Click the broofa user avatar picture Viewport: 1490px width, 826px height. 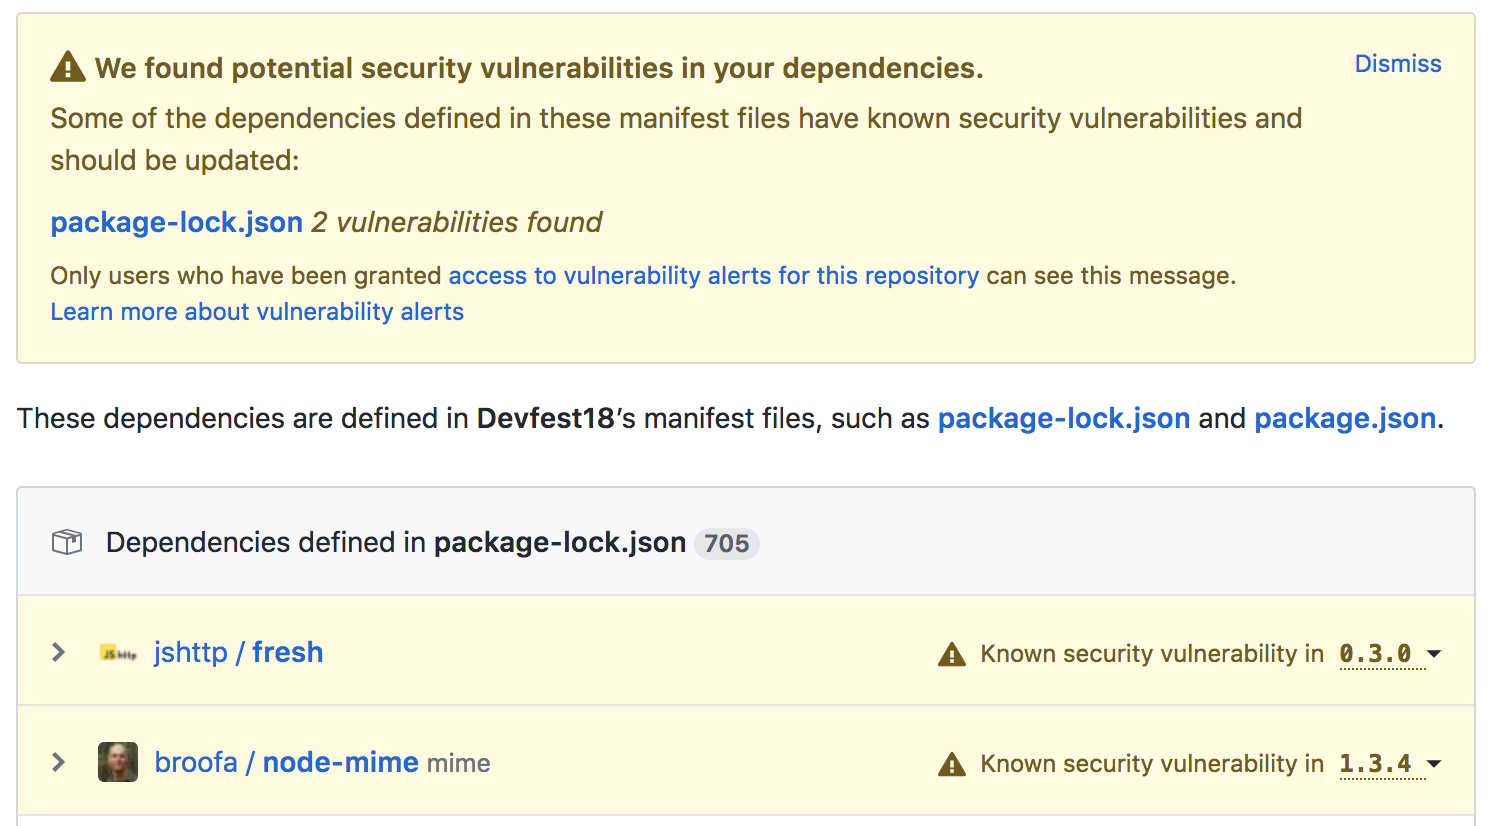[x=118, y=762]
